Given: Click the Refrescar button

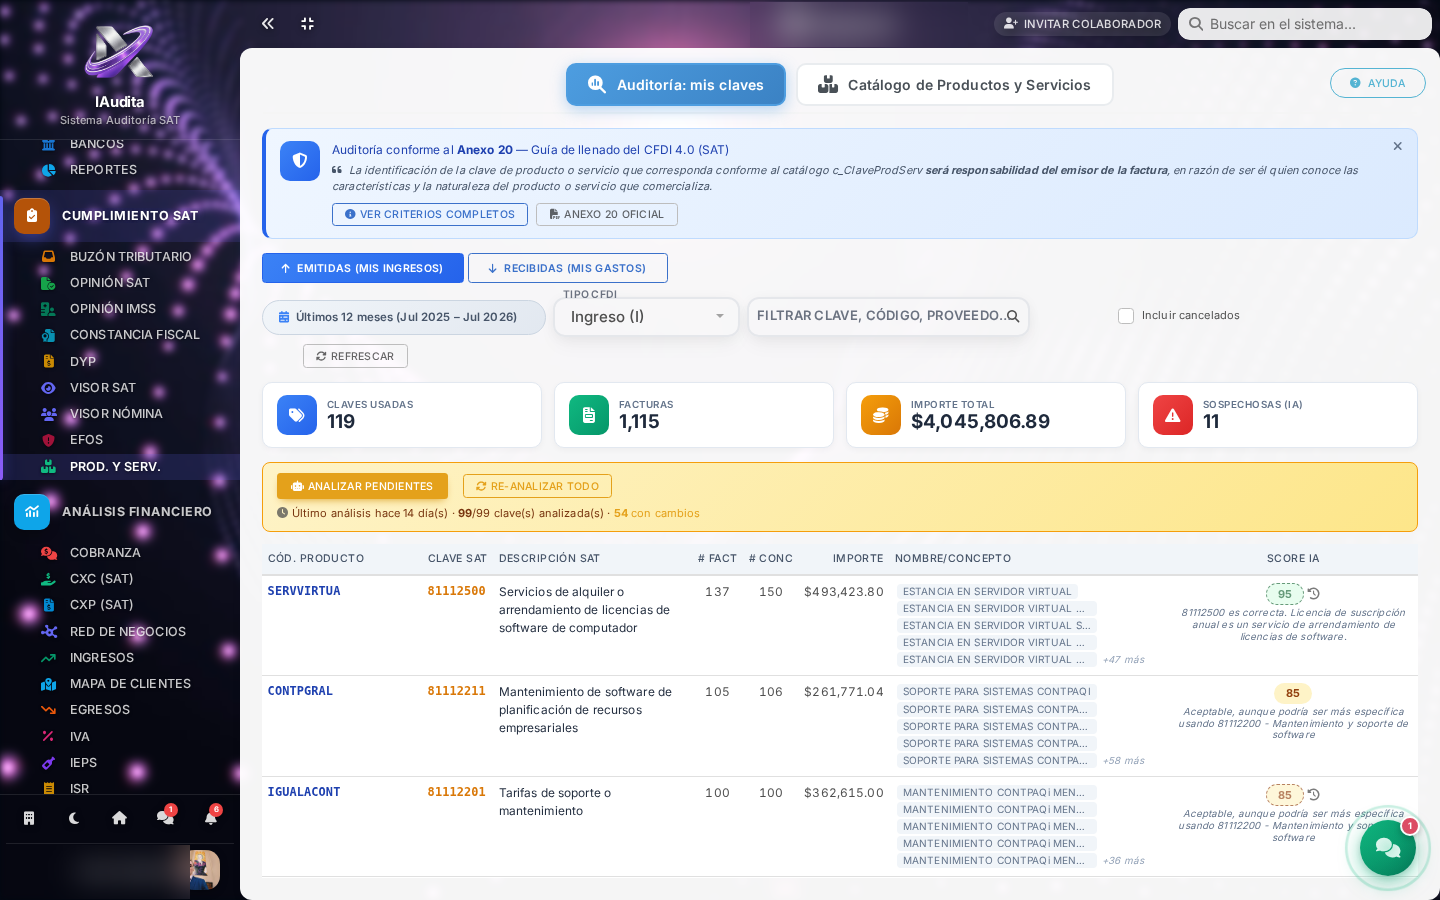Looking at the screenshot, I should tap(355, 356).
